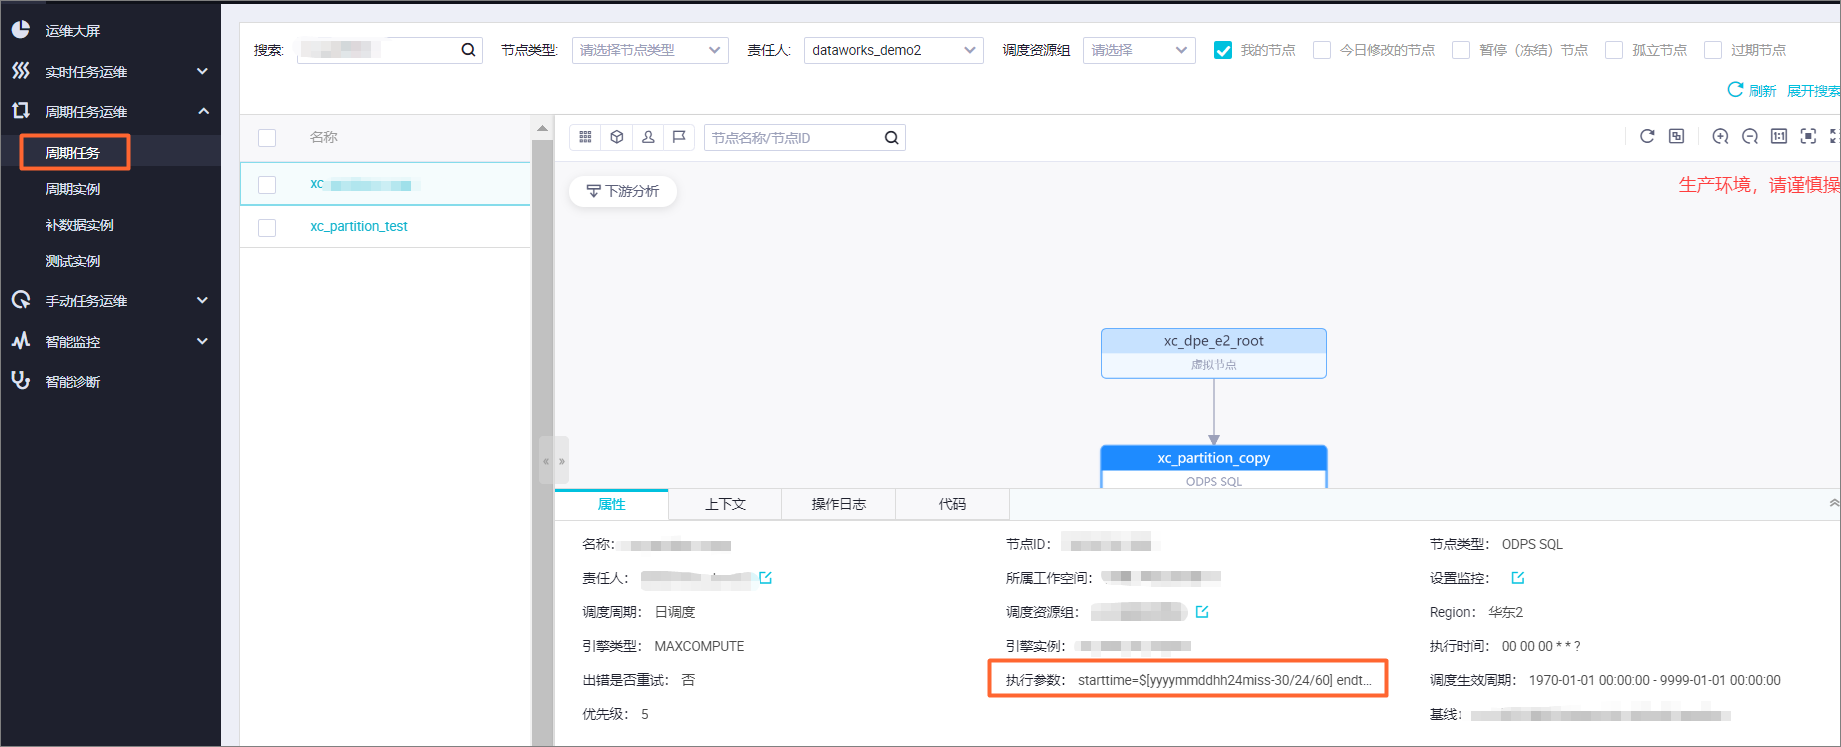This screenshot has height=747, width=1841.
Task: Click the 执行时间 value 00 00 00 * * ?
Action: coord(1541,646)
